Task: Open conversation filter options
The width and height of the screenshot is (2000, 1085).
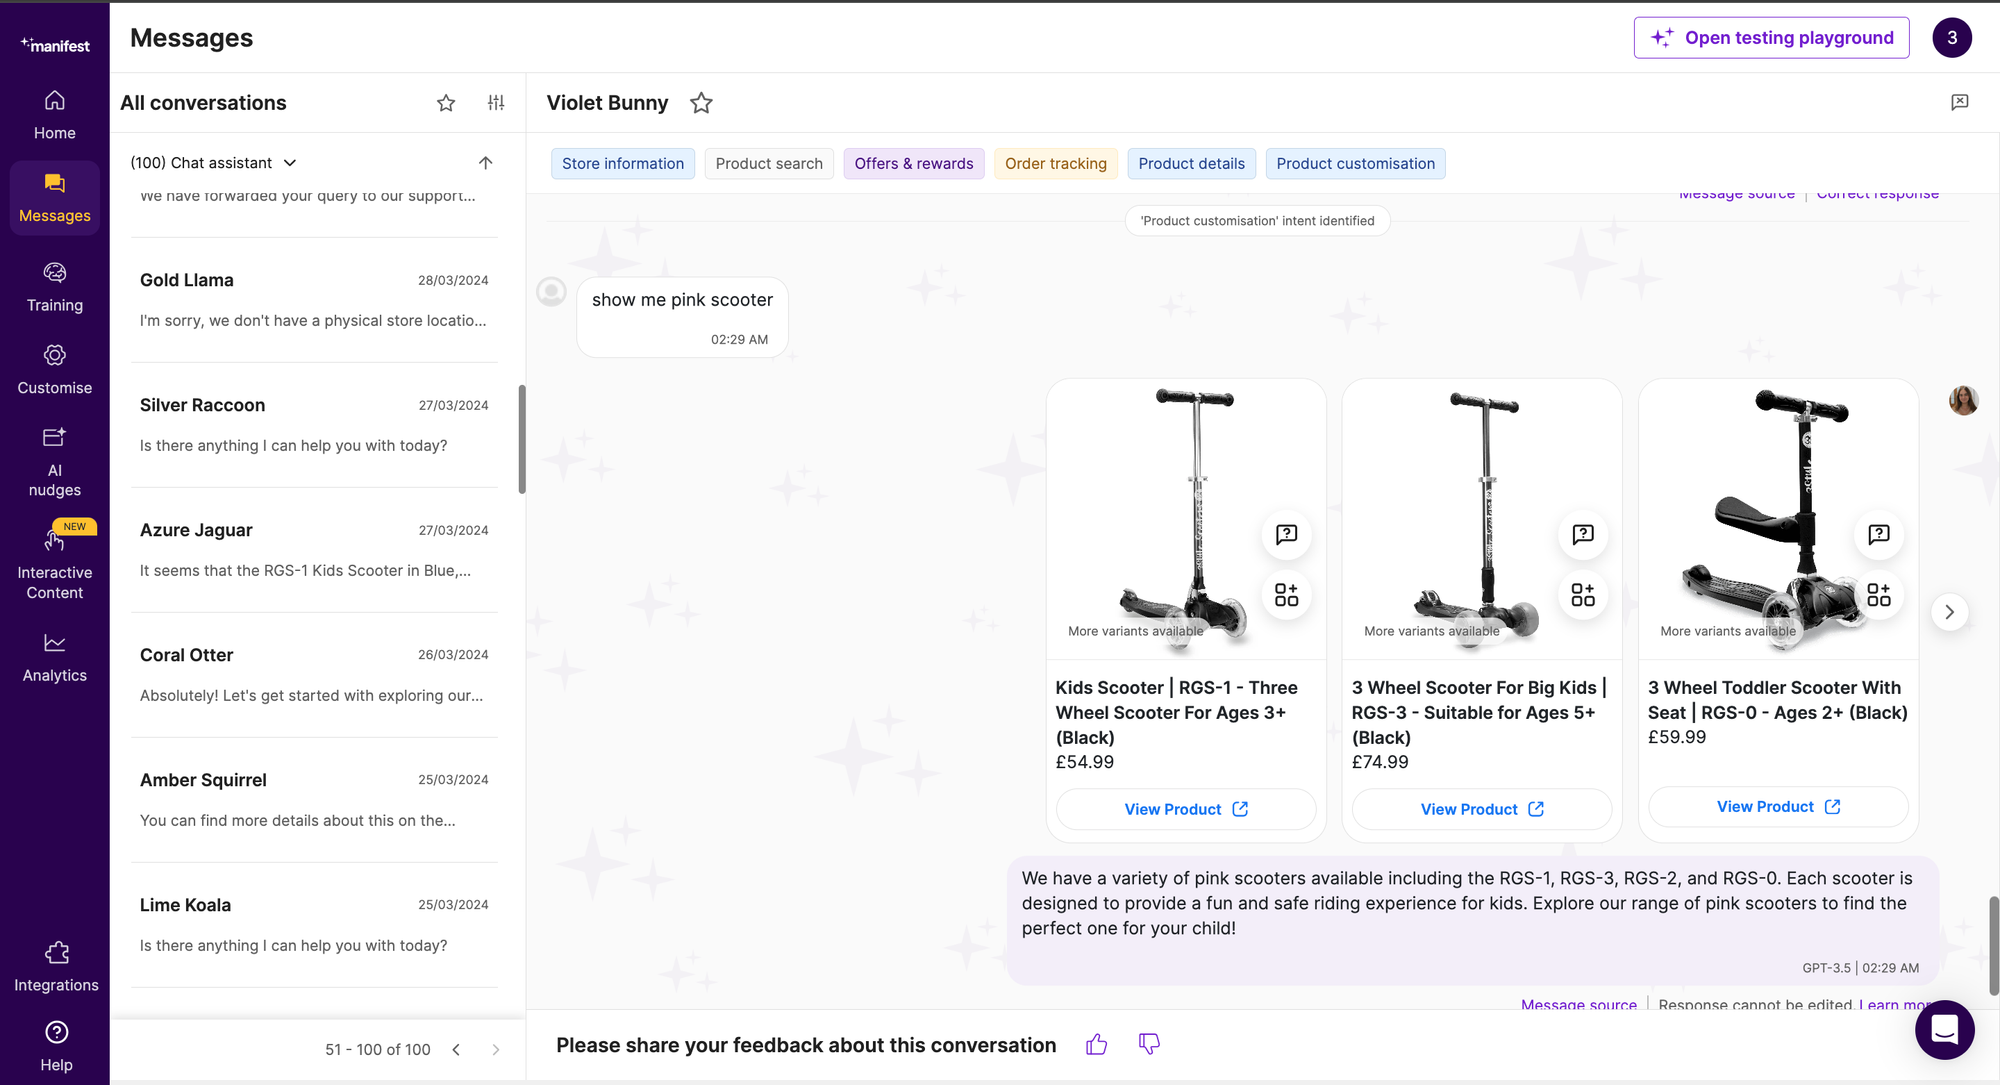Action: (496, 102)
